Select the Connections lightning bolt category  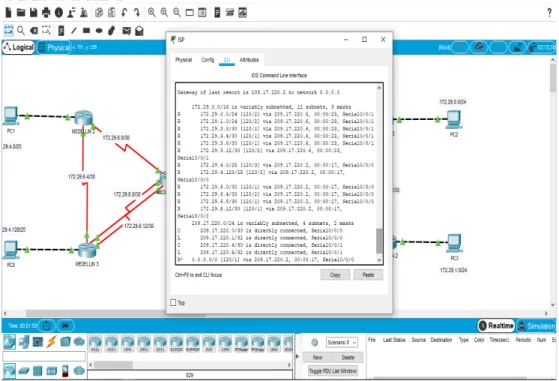click(x=51, y=342)
